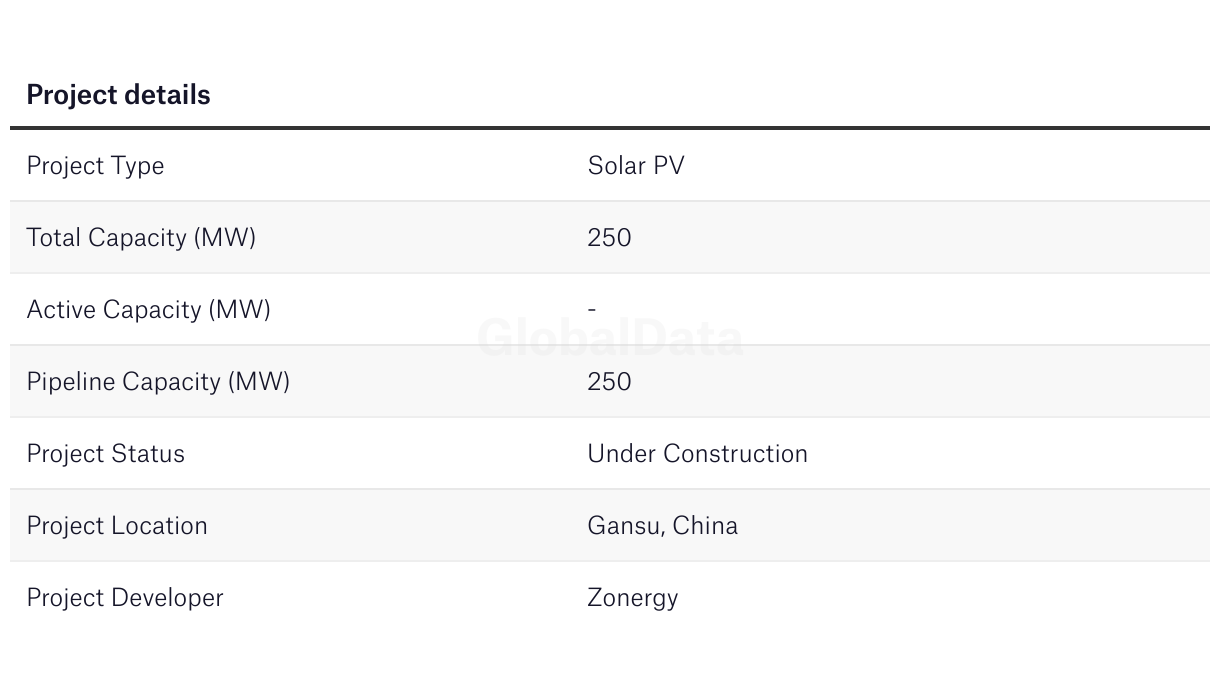Click 'China' in the location value
The image size is (1220, 674).
point(705,526)
